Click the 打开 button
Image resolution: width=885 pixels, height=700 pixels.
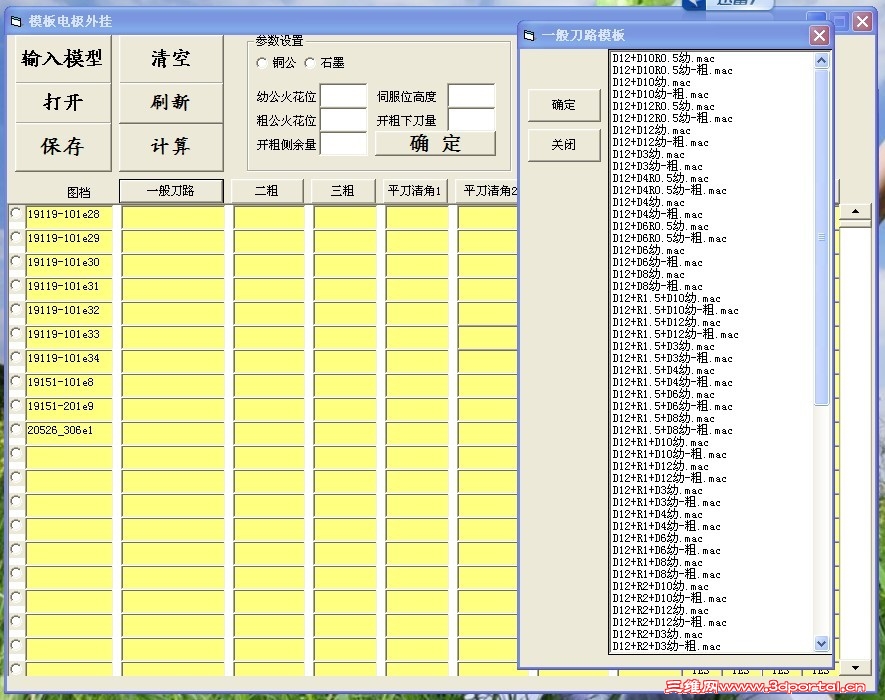pos(63,102)
